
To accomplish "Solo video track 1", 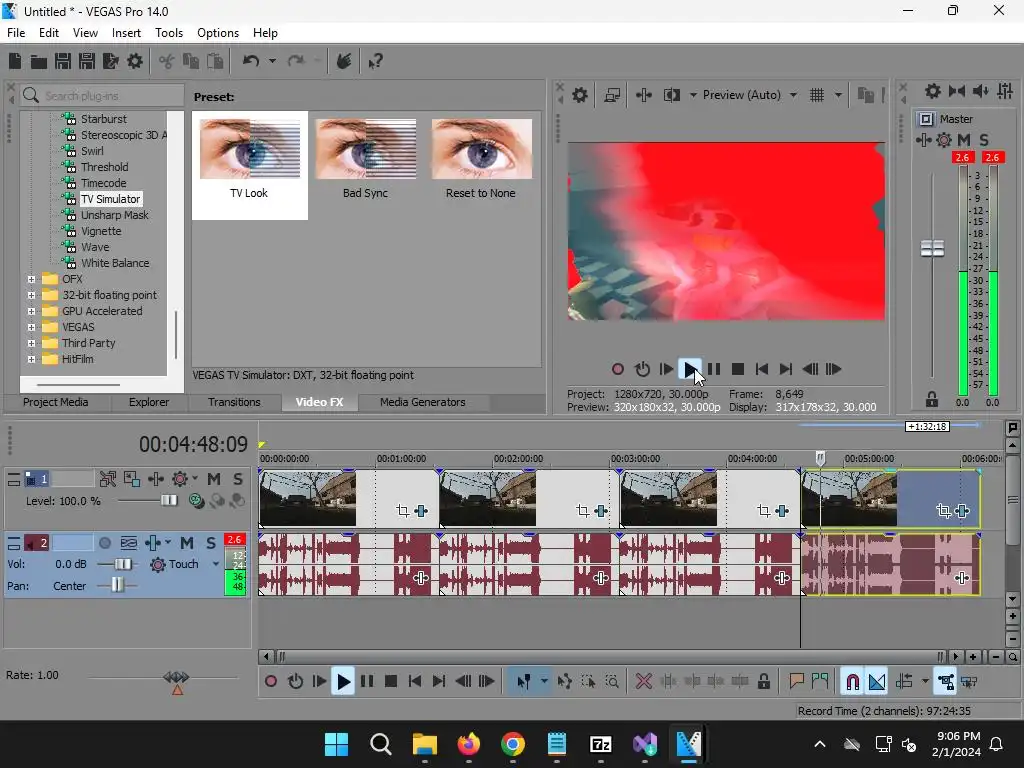I will [238, 479].
